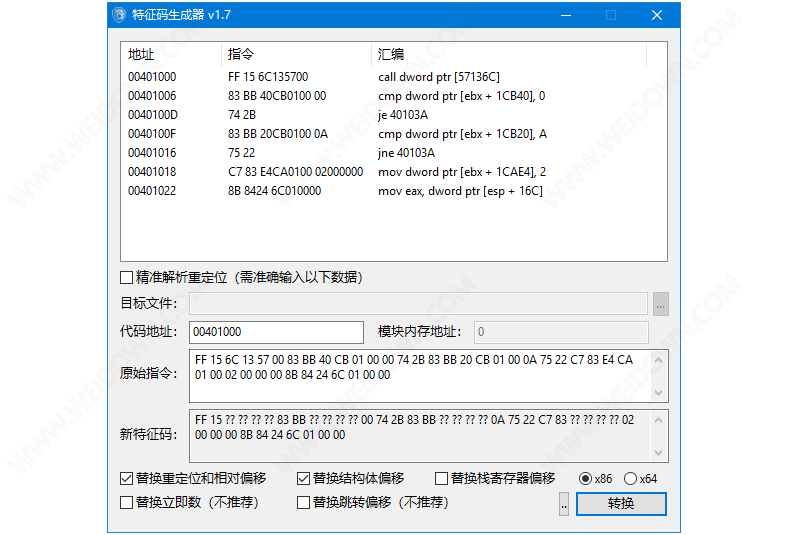Click the small '..' button beside 转换
790x535 pixels.
pyautogui.click(x=564, y=504)
